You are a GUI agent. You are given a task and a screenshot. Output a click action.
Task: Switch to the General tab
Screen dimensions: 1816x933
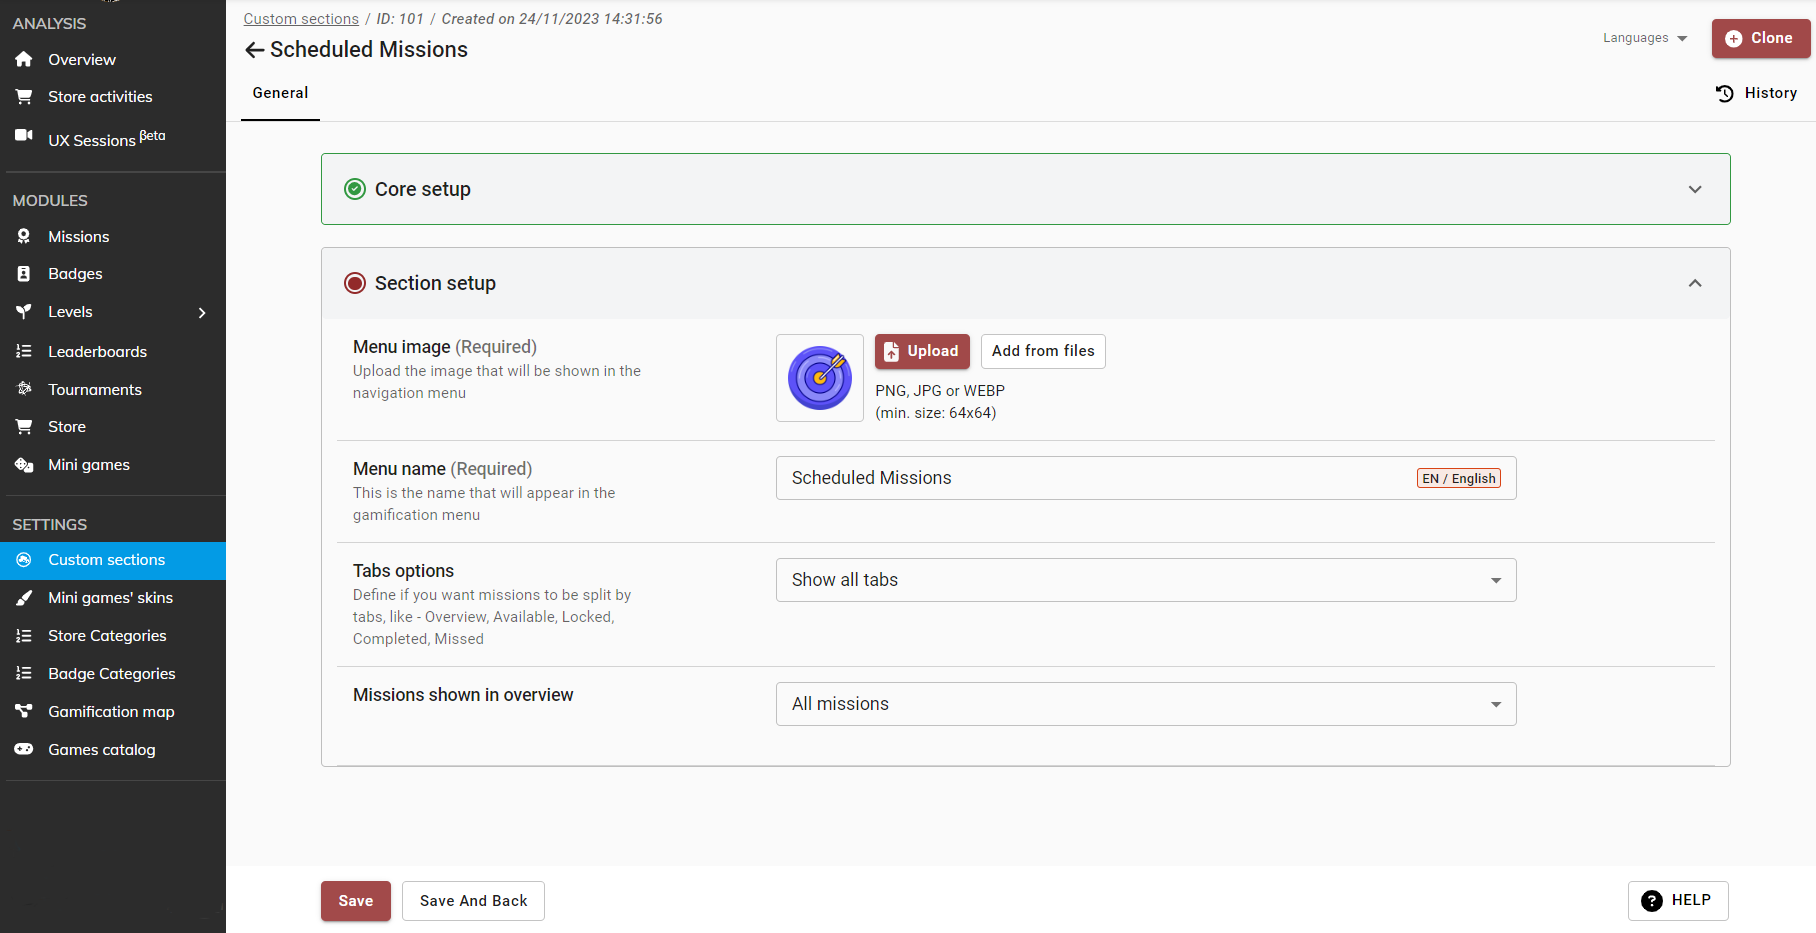[280, 93]
